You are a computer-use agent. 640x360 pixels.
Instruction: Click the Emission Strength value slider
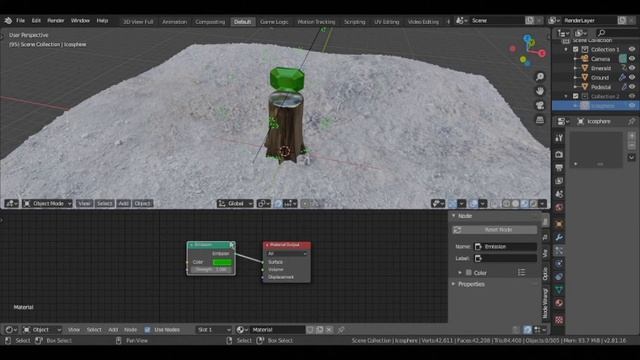point(211,269)
